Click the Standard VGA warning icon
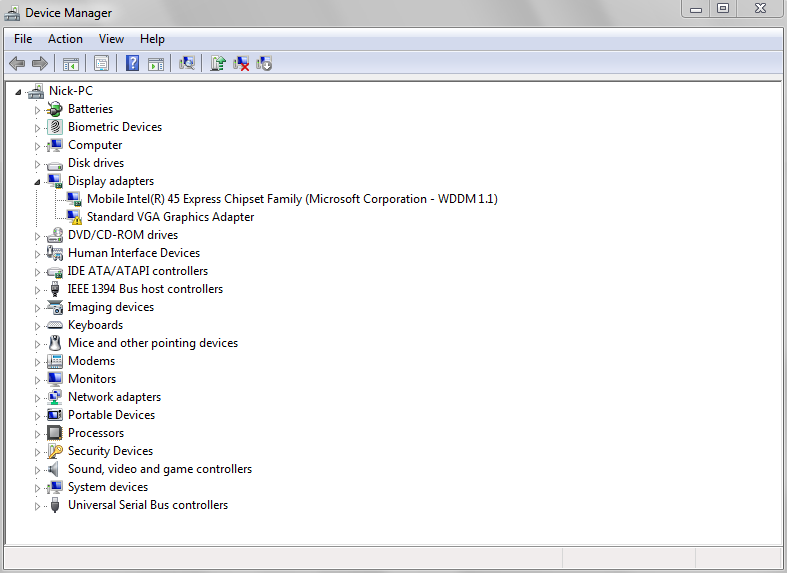This screenshot has width=787, height=573. 74,217
